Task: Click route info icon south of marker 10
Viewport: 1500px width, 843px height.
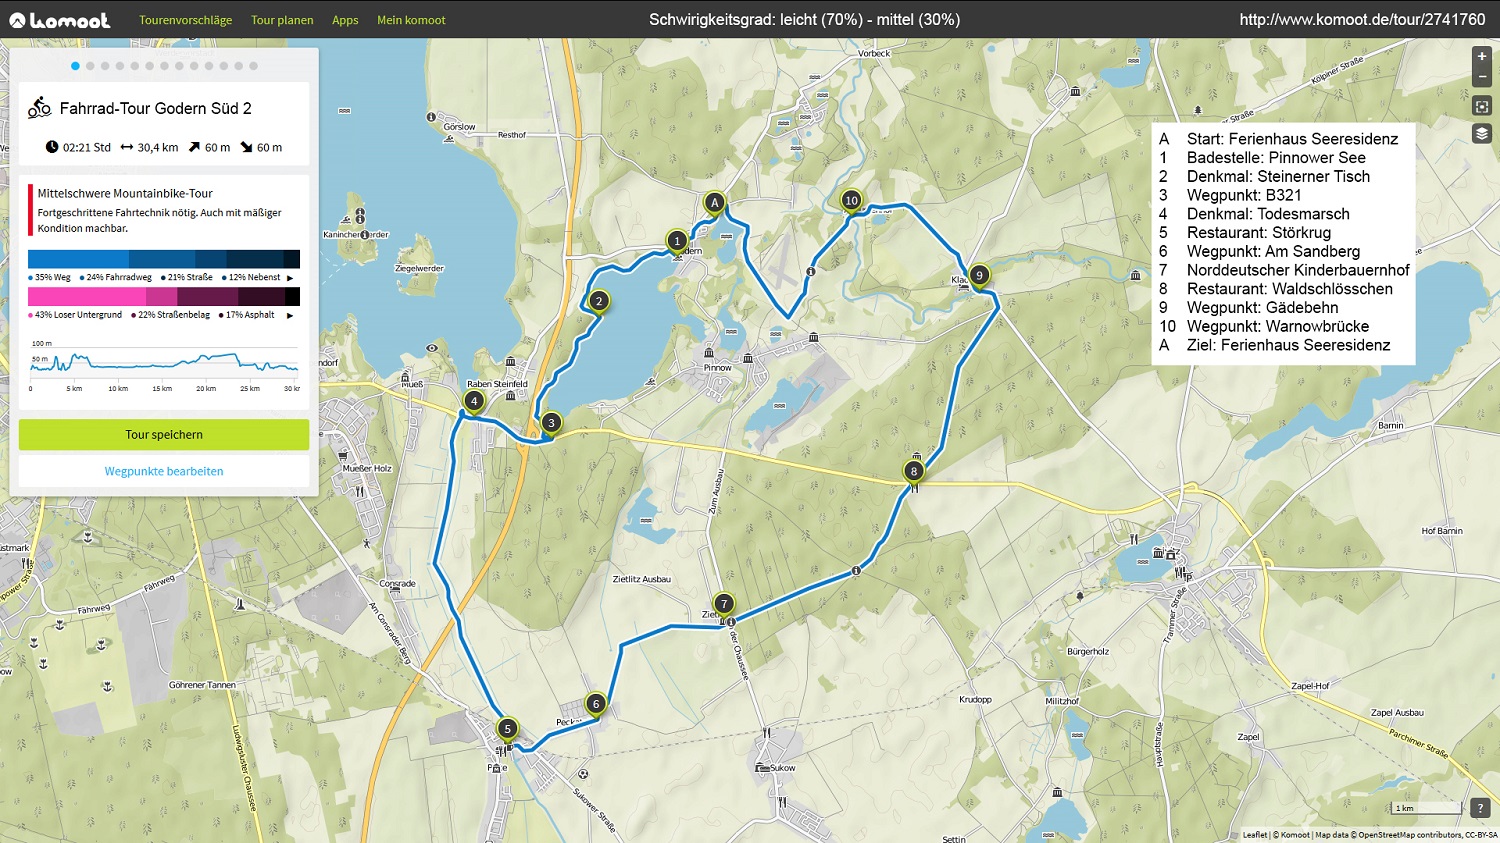Action: 811,272
